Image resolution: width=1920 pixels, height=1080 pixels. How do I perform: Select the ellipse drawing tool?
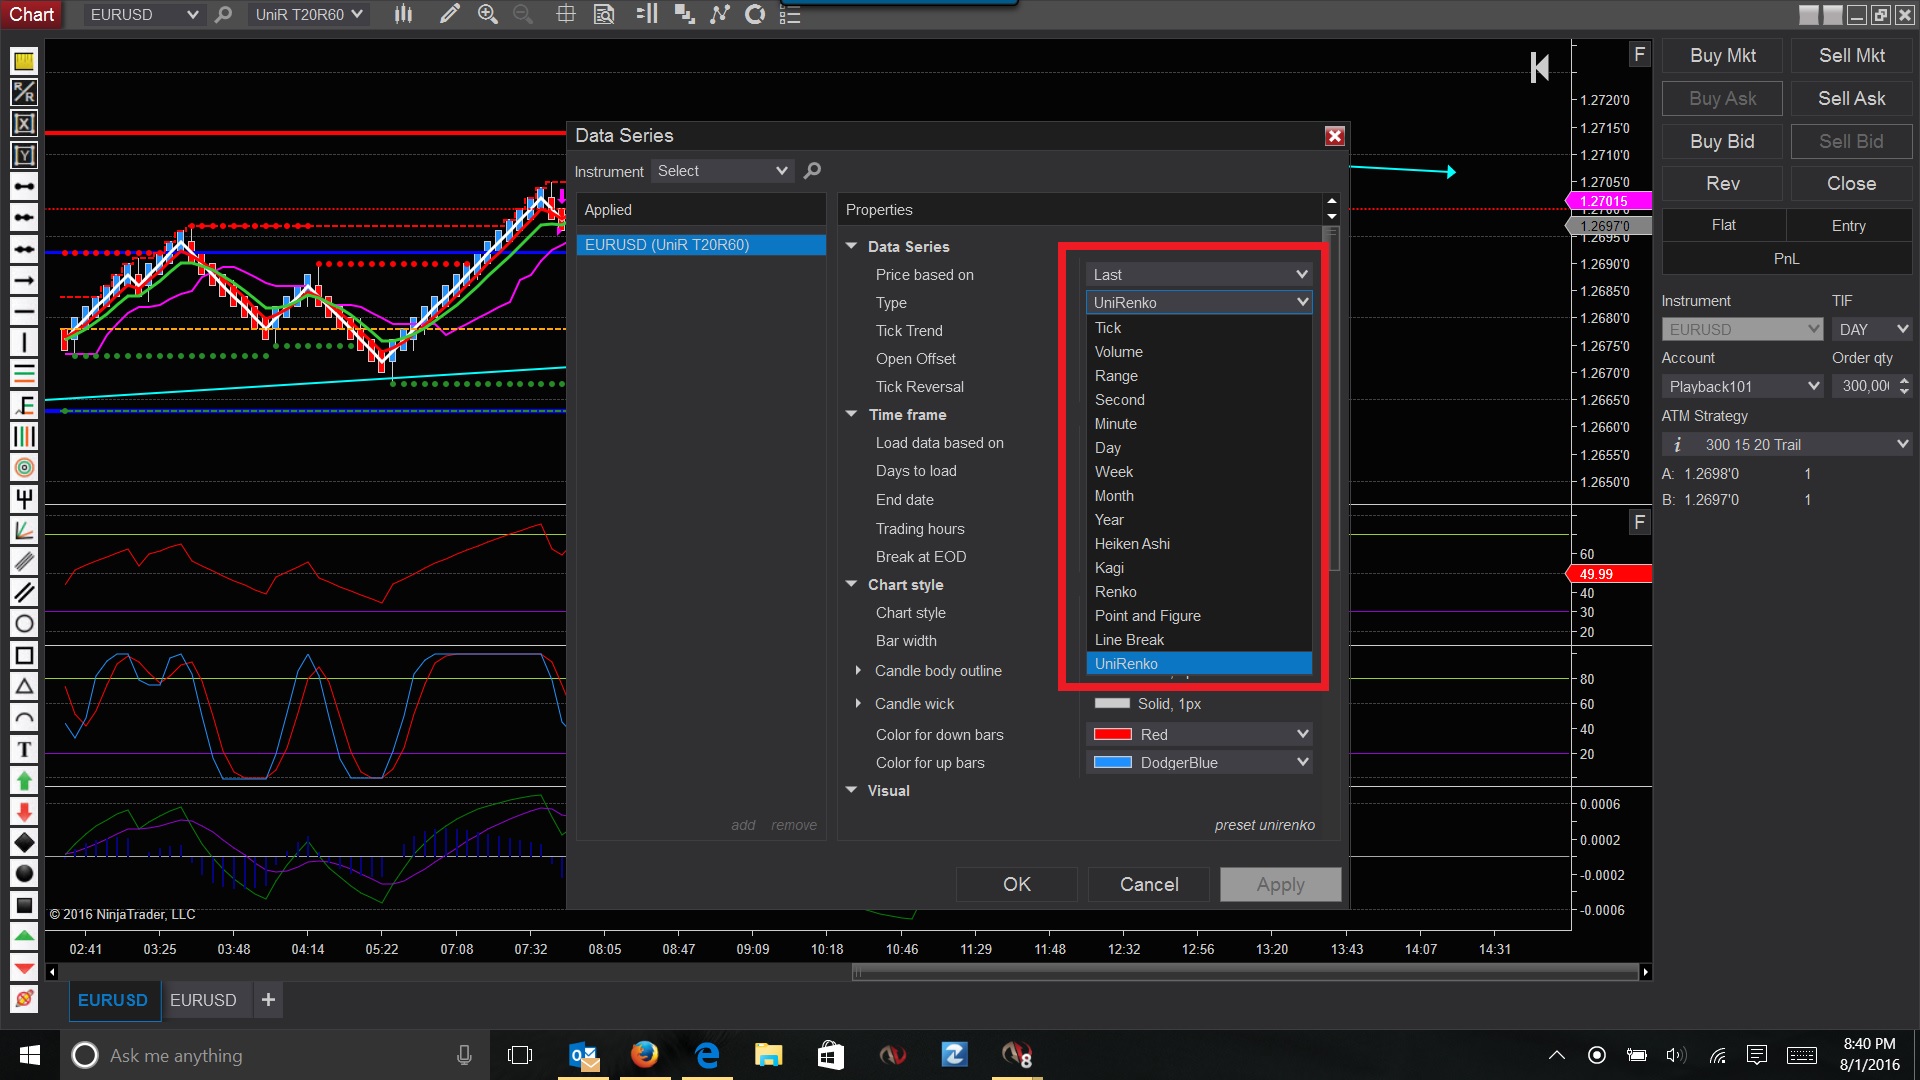pos(24,624)
